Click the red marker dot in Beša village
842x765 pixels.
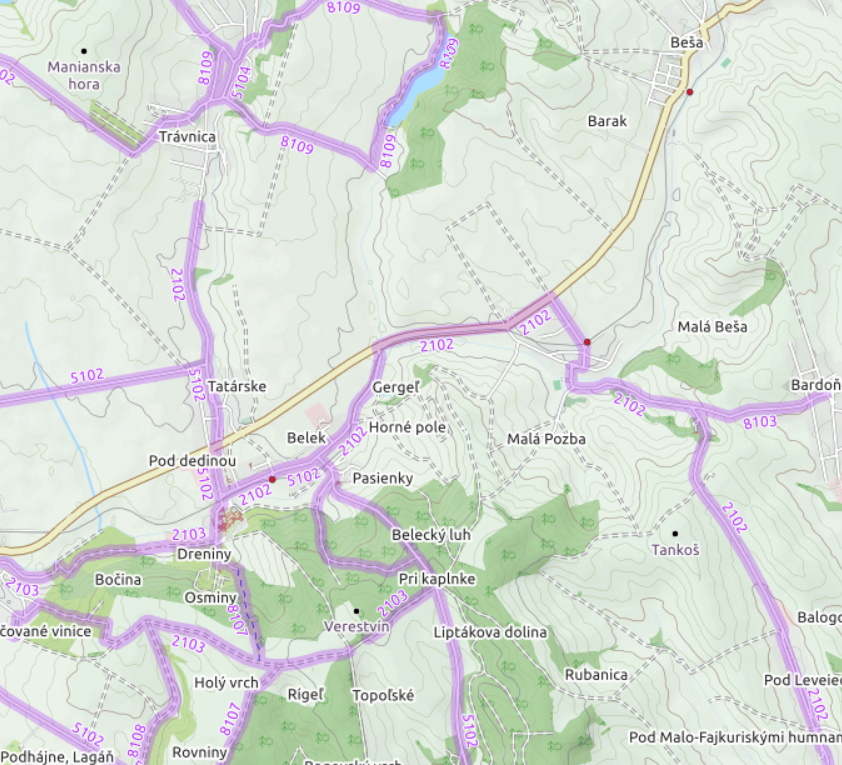tap(690, 92)
